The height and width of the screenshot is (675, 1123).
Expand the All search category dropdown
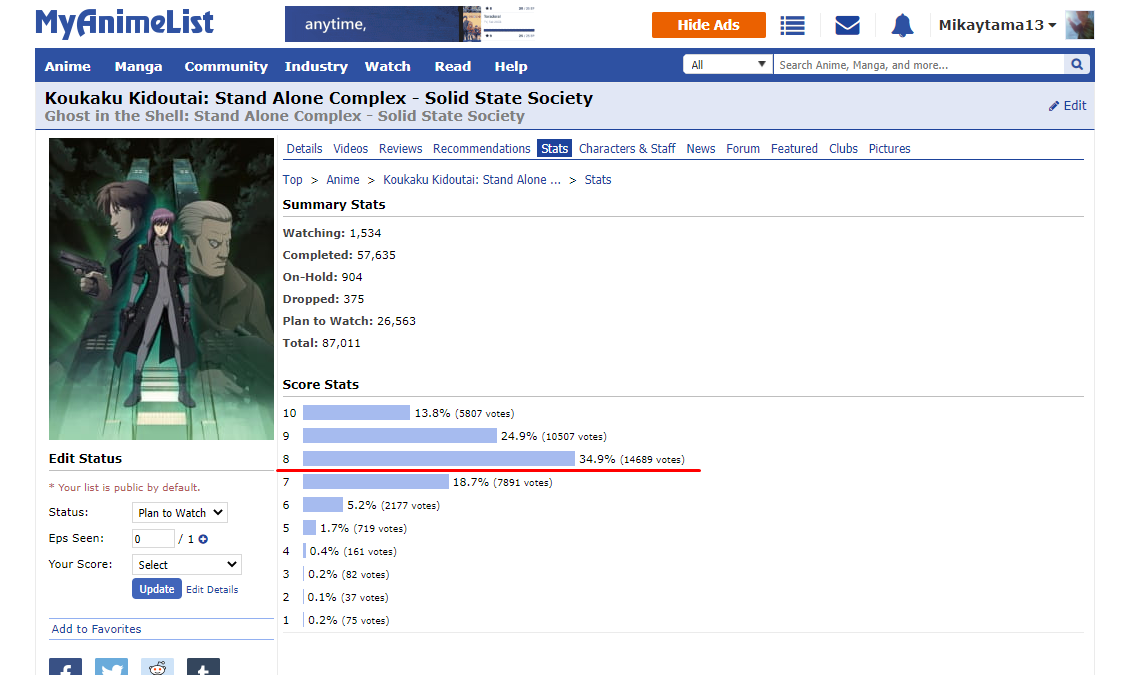pos(728,65)
